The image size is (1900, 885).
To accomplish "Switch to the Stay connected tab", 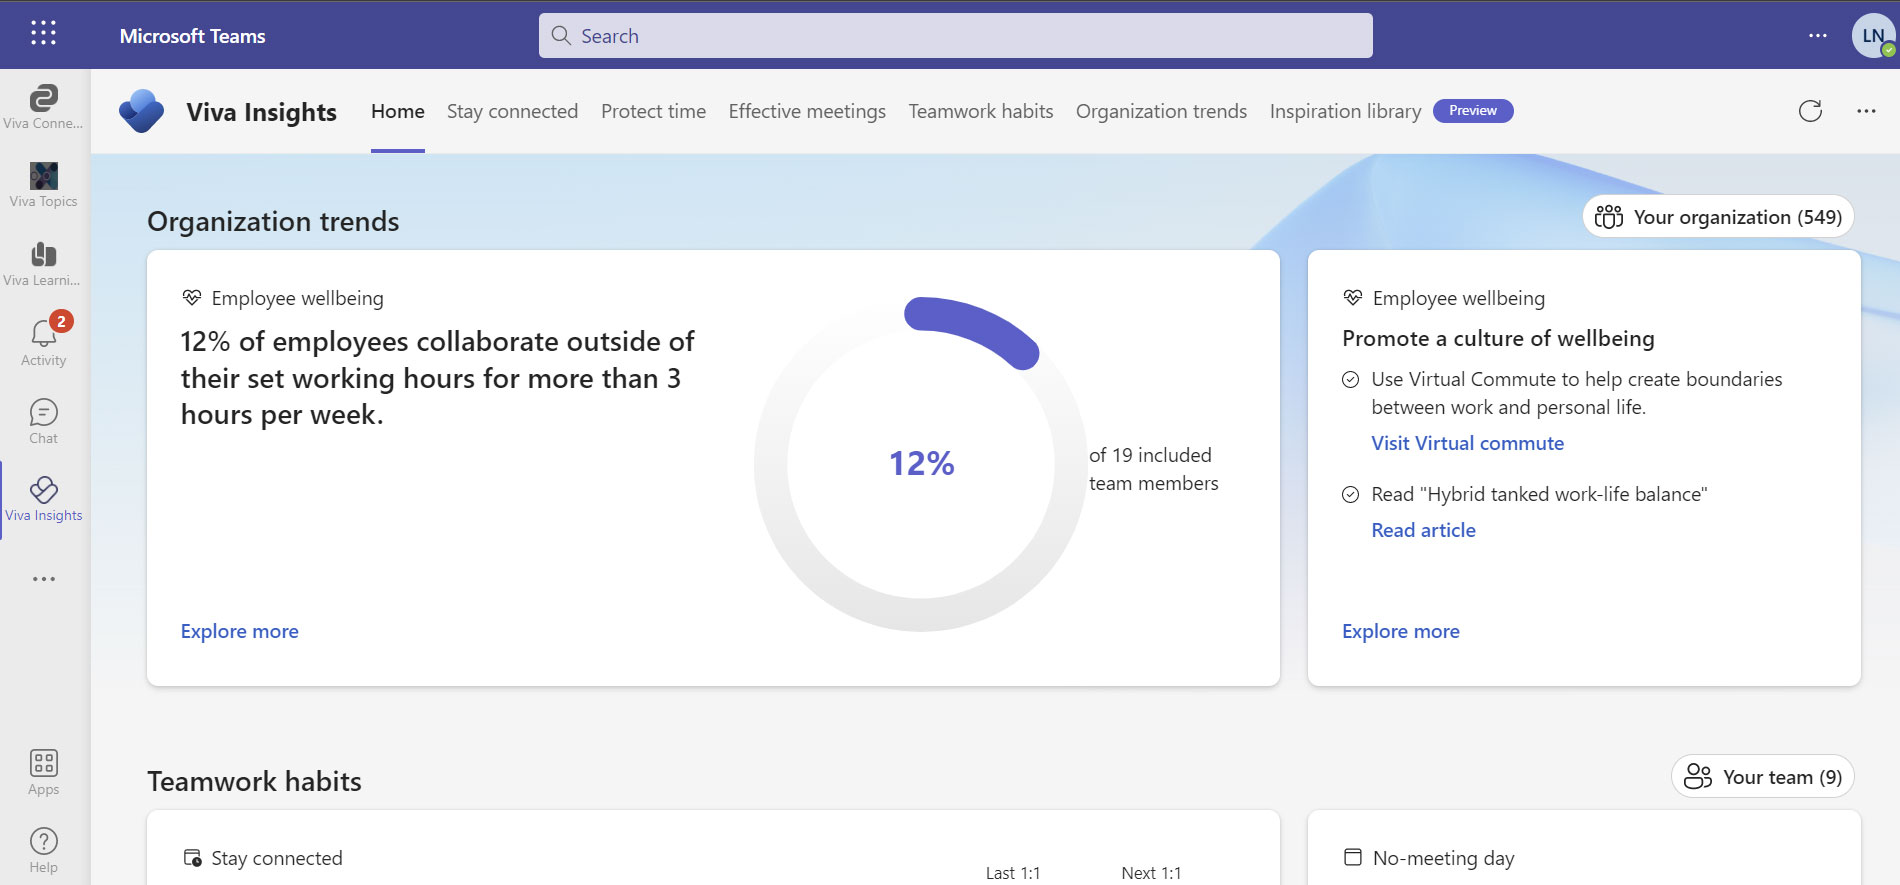I will [x=512, y=111].
